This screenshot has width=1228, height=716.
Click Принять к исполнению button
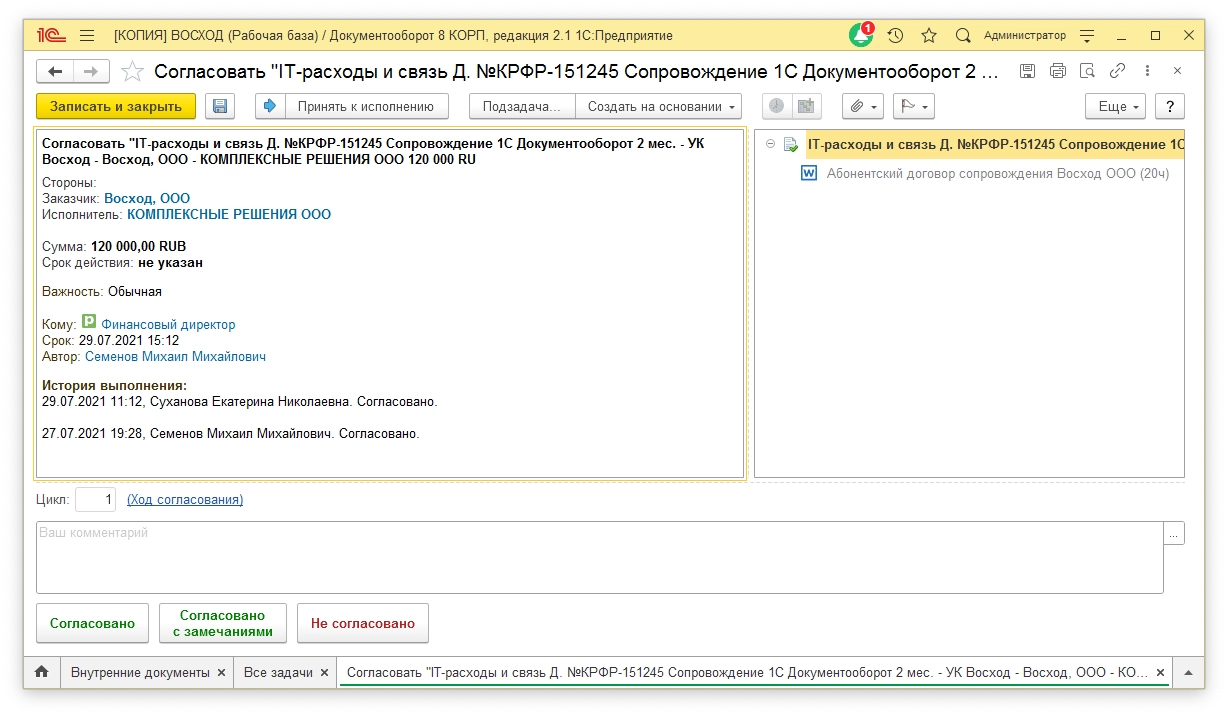point(365,106)
